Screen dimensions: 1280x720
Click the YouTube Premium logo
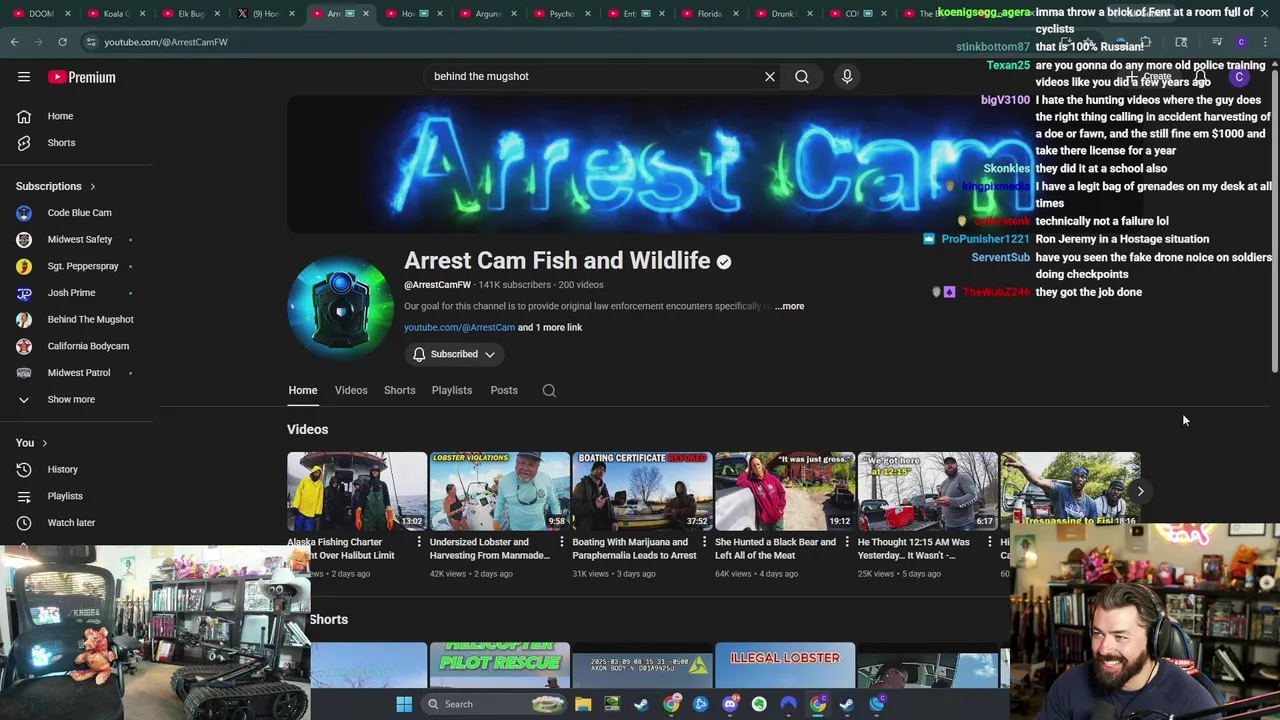pyautogui.click(x=82, y=77)
